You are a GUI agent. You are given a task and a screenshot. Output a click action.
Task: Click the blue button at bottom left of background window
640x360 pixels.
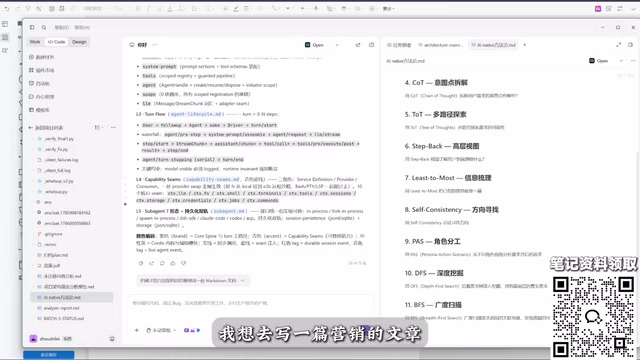49,355
